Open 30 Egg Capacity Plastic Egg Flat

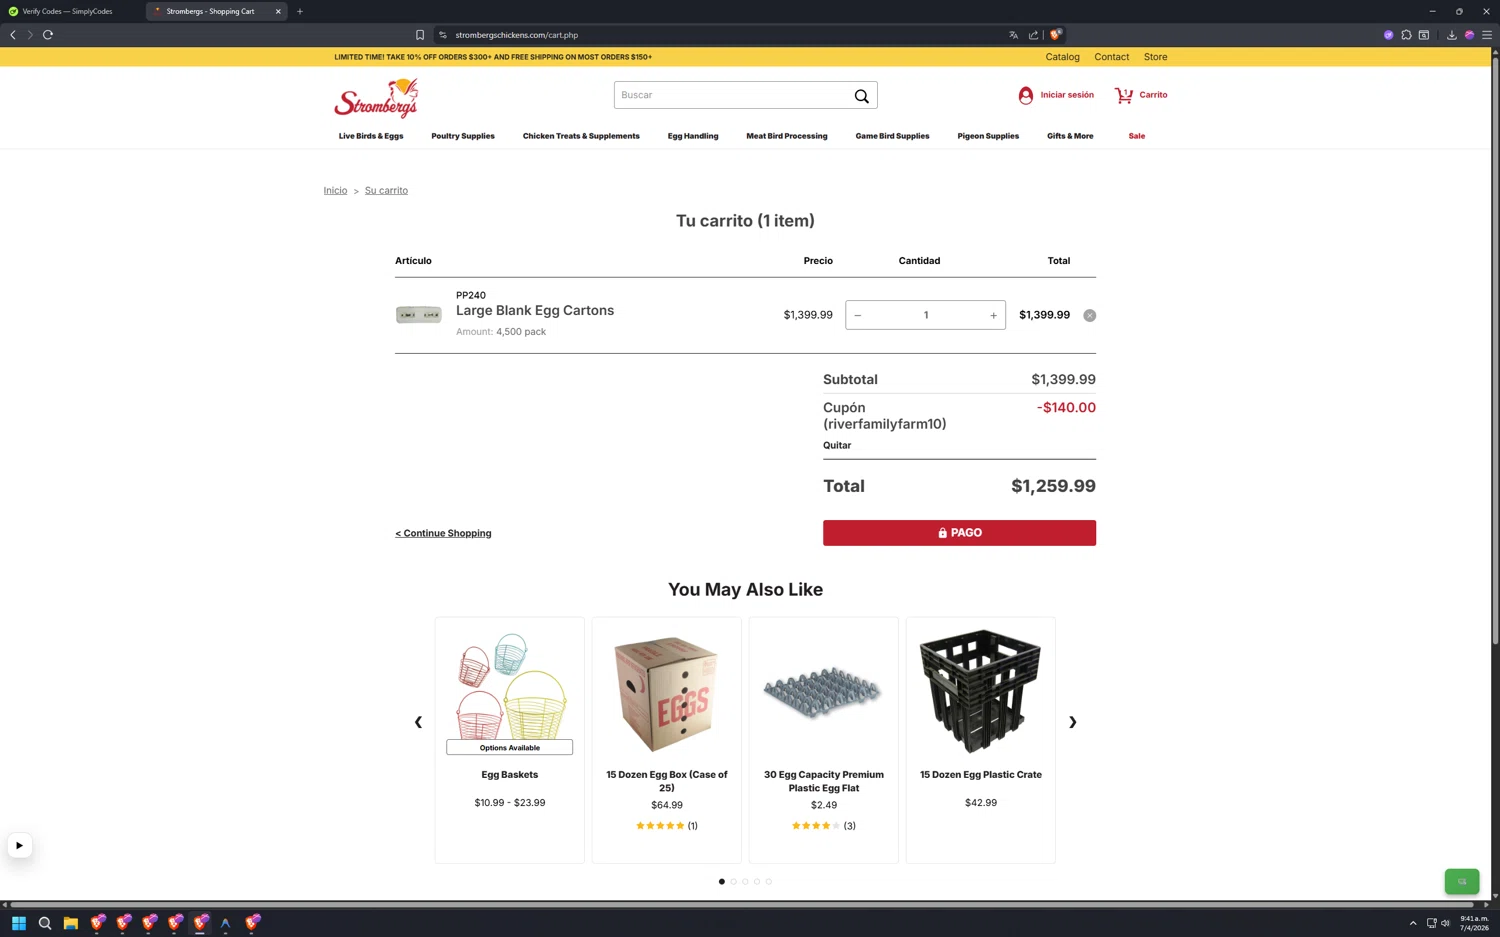tap(824, 781)
